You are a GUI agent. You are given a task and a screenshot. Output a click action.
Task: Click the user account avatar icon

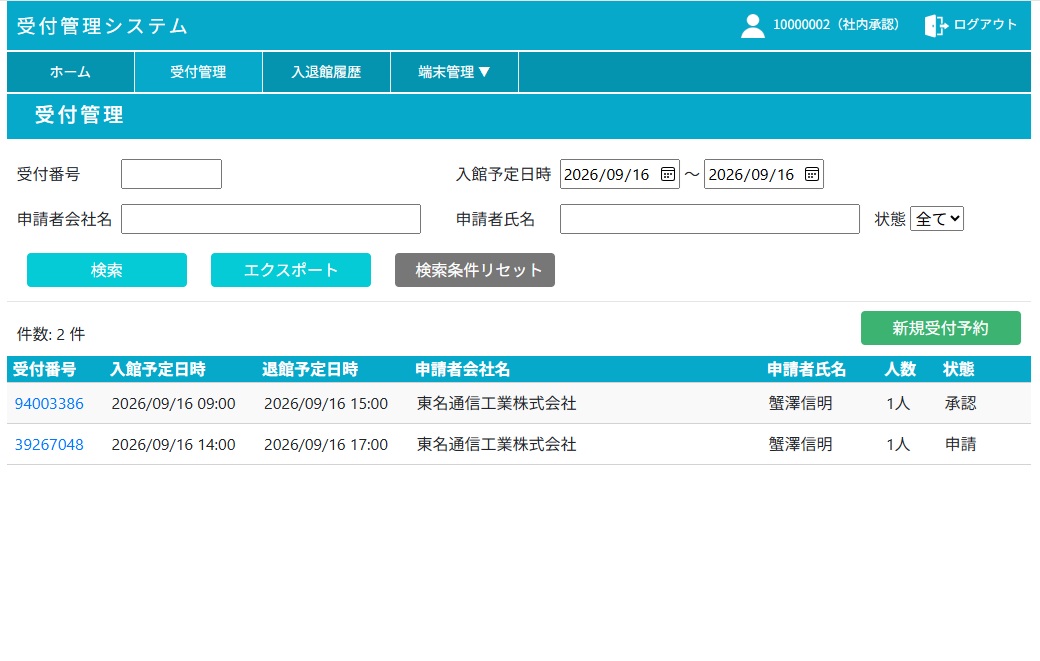[752, 26]
